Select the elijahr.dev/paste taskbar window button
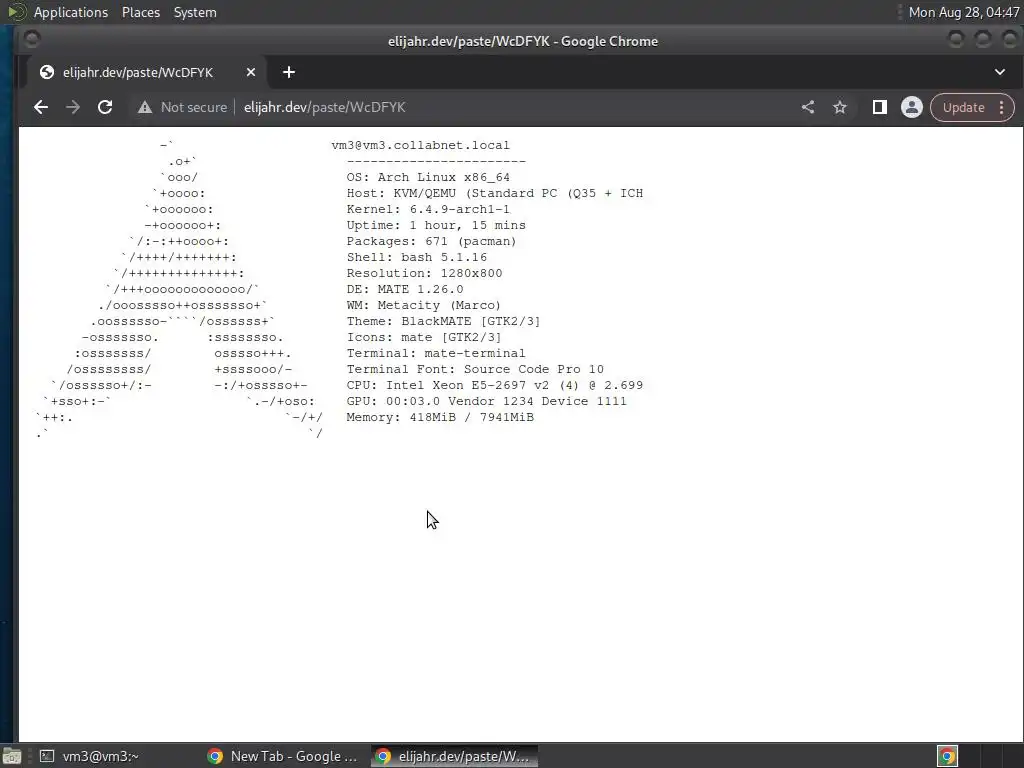1024x768 pixels. point(455,756)
